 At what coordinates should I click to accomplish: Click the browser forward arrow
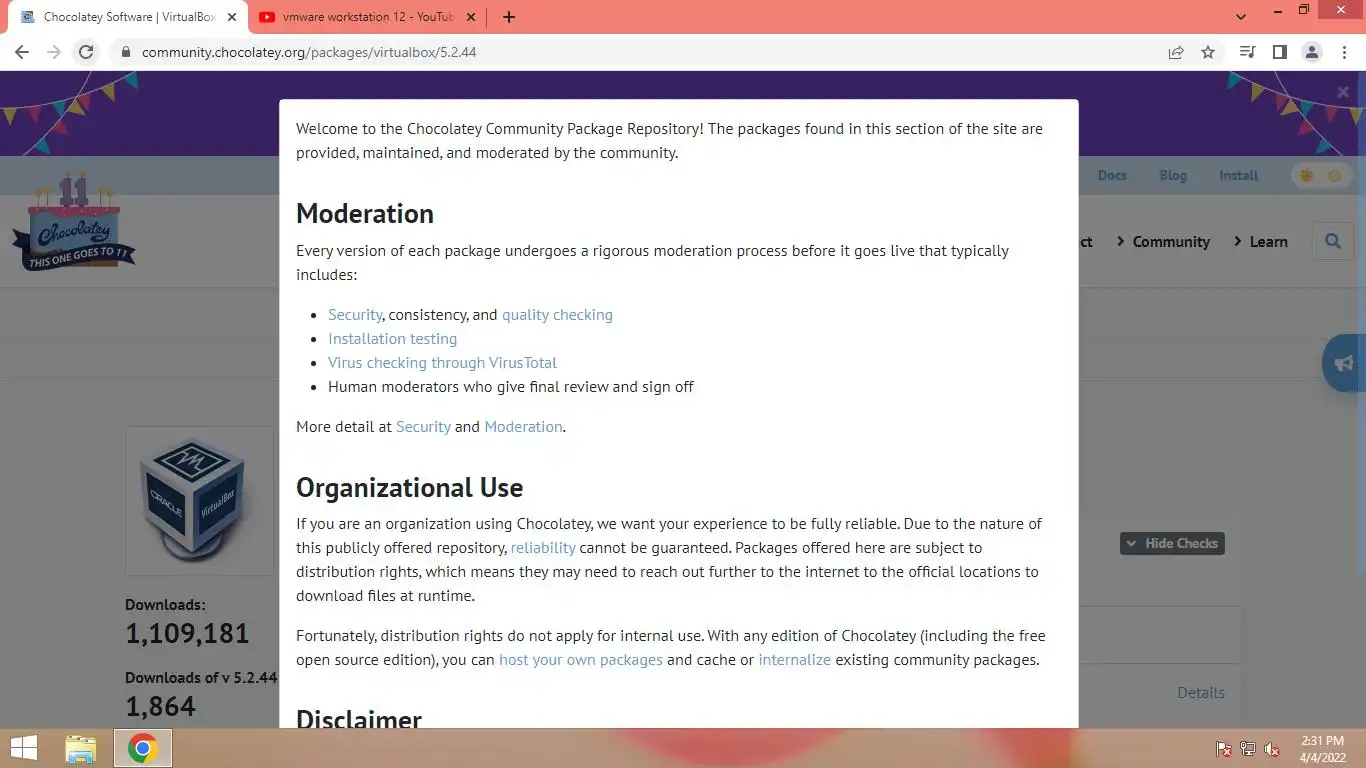pyautogui.click(x=54, y=52)
